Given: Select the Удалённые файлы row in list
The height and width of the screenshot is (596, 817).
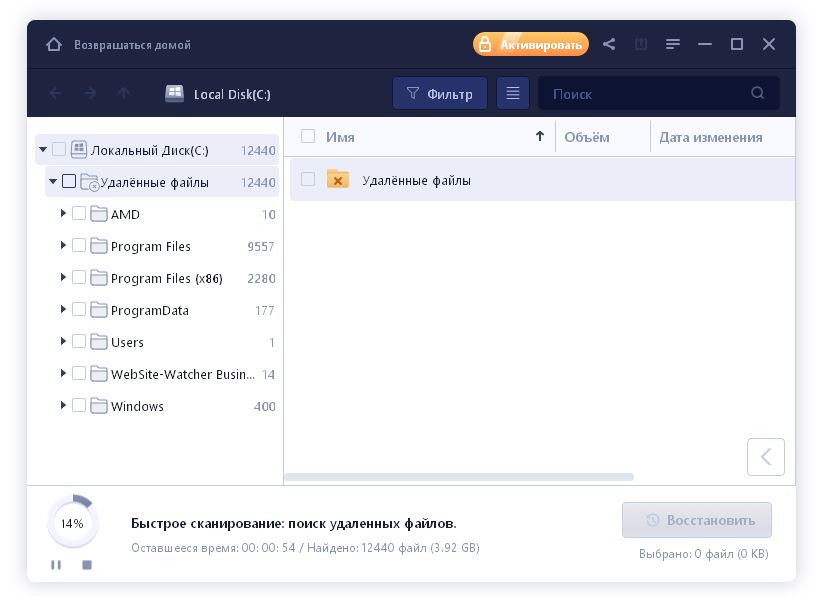Looking at the screenshot, I should pyautogui.click(x=542, y=180).
